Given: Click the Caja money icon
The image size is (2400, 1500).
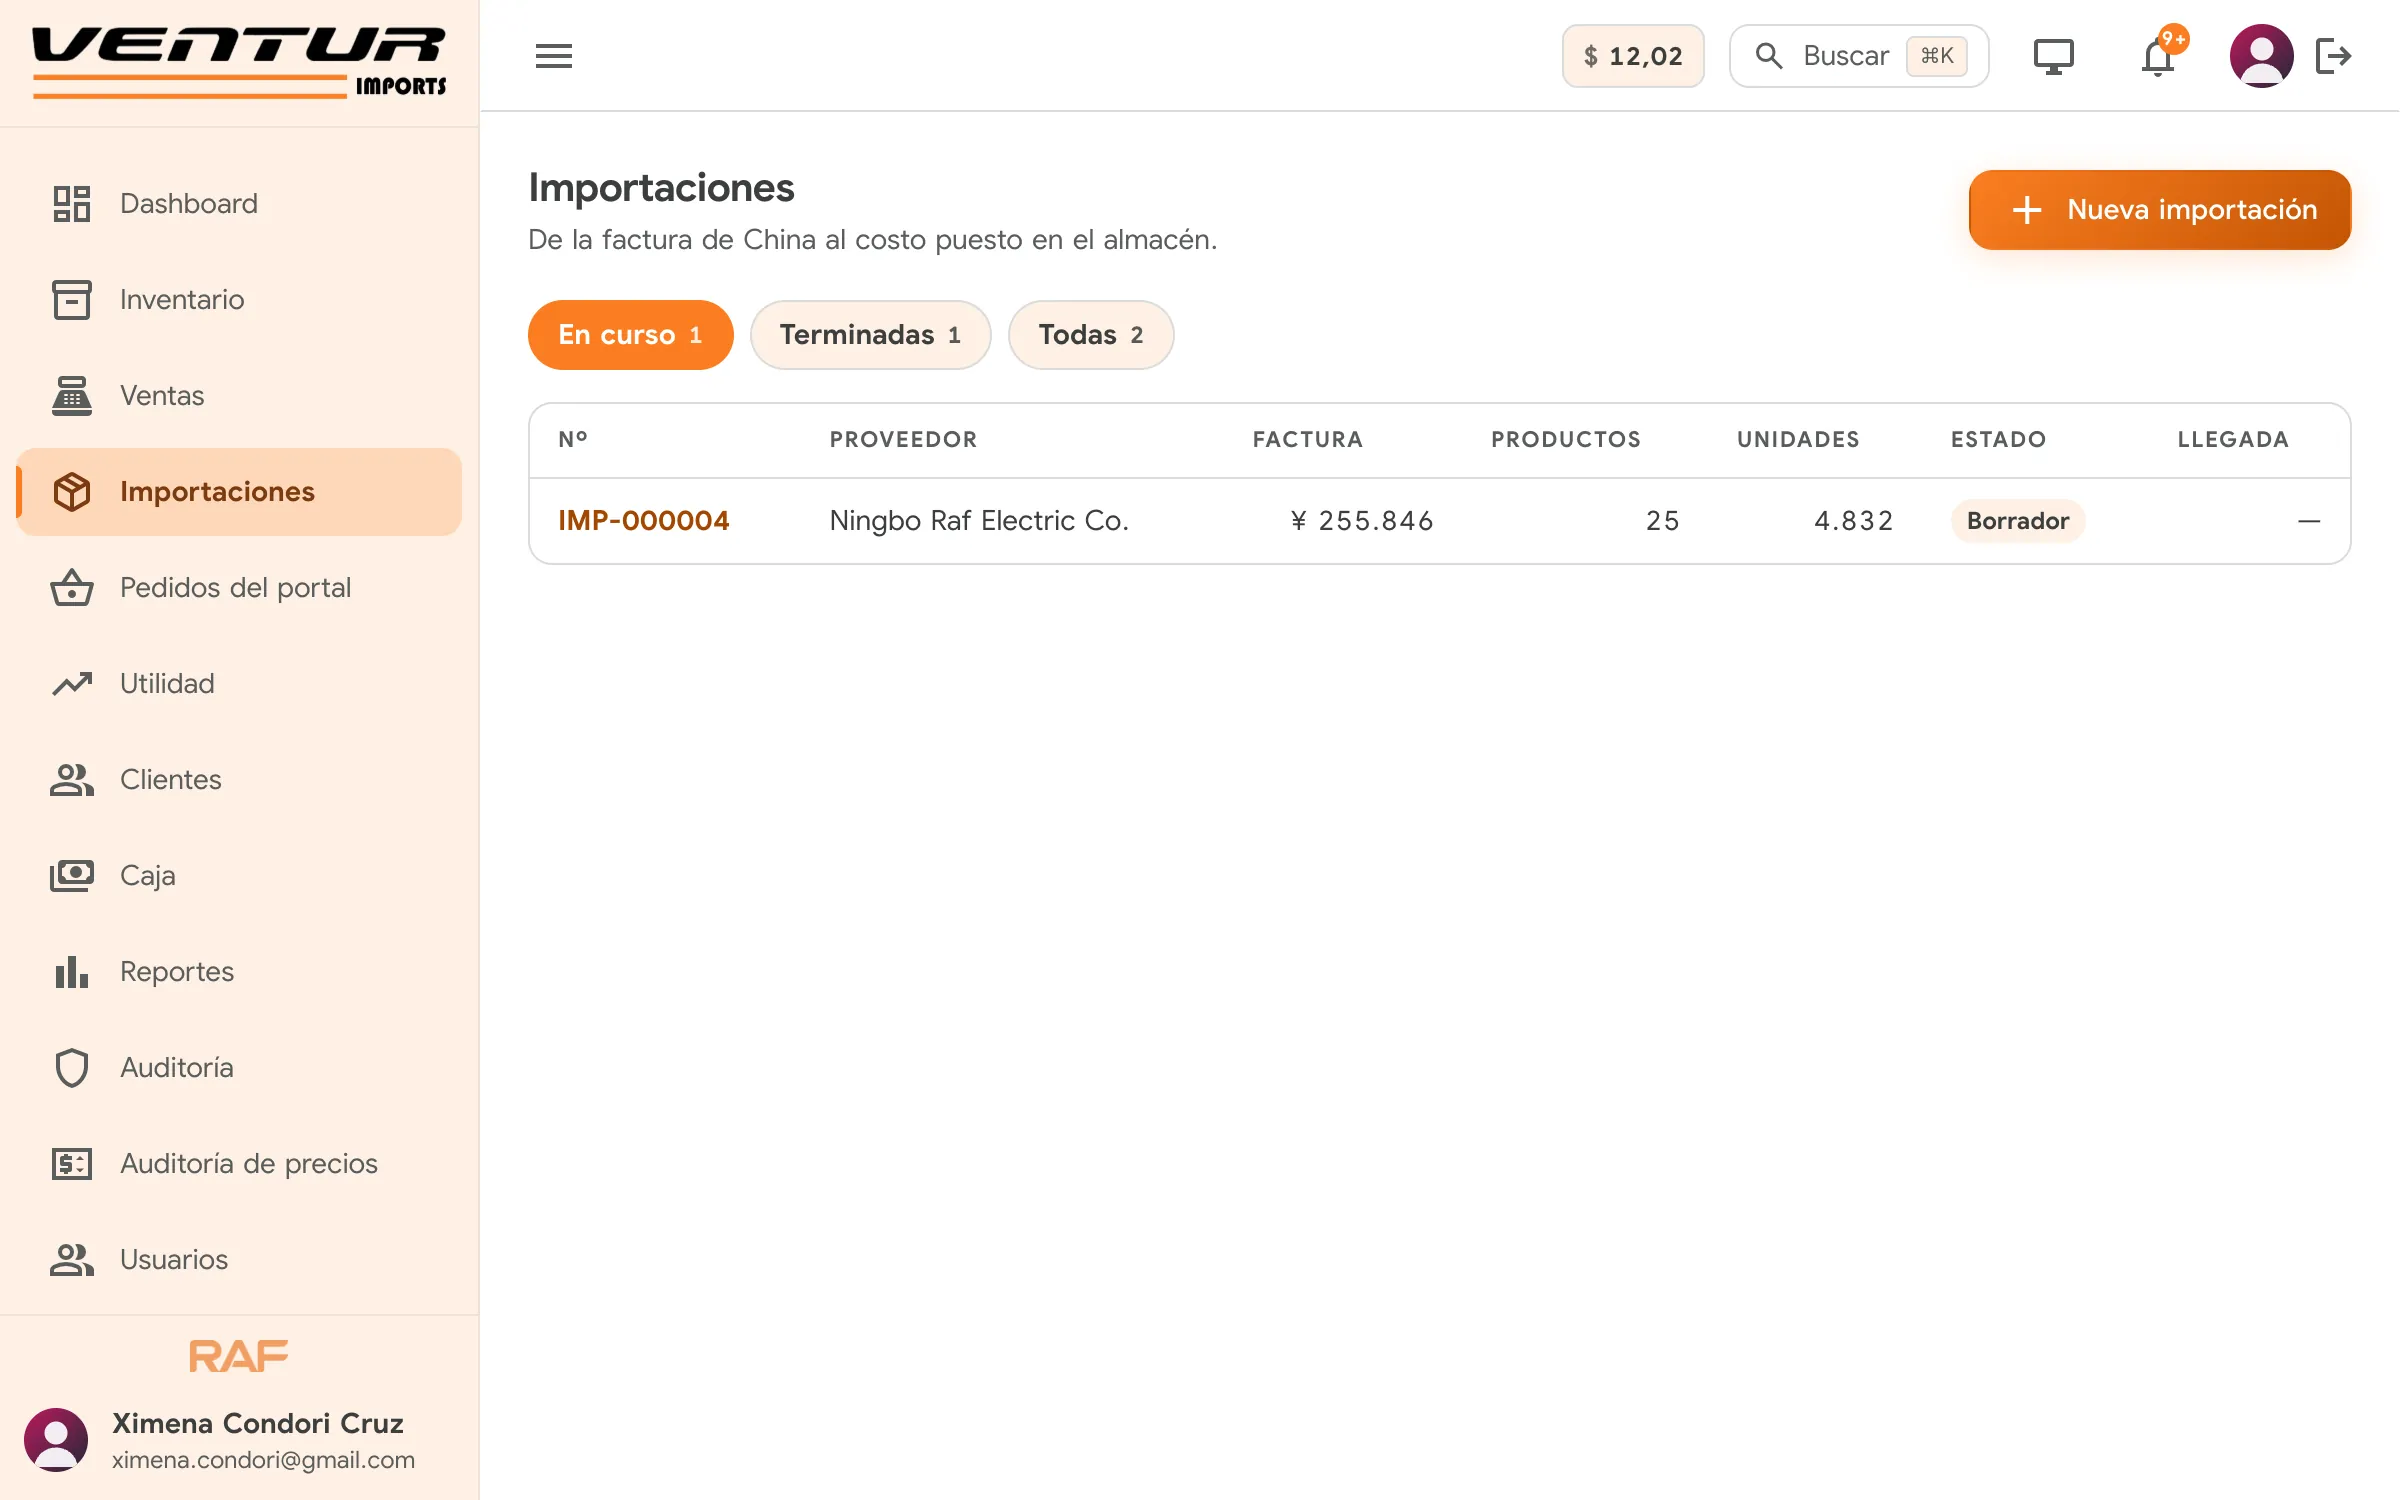Looking at the screenshot, I should pyautogui.click(x=72, y=876).
